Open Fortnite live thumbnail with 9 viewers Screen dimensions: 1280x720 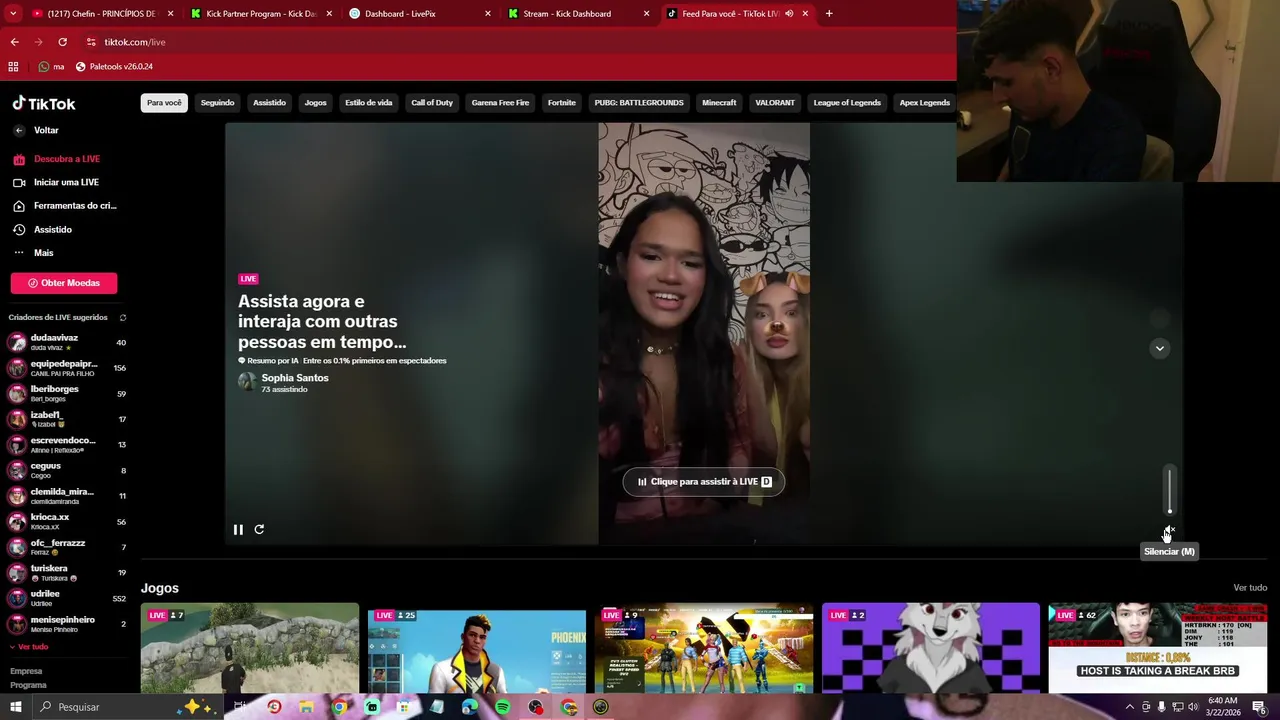[704, 648]
